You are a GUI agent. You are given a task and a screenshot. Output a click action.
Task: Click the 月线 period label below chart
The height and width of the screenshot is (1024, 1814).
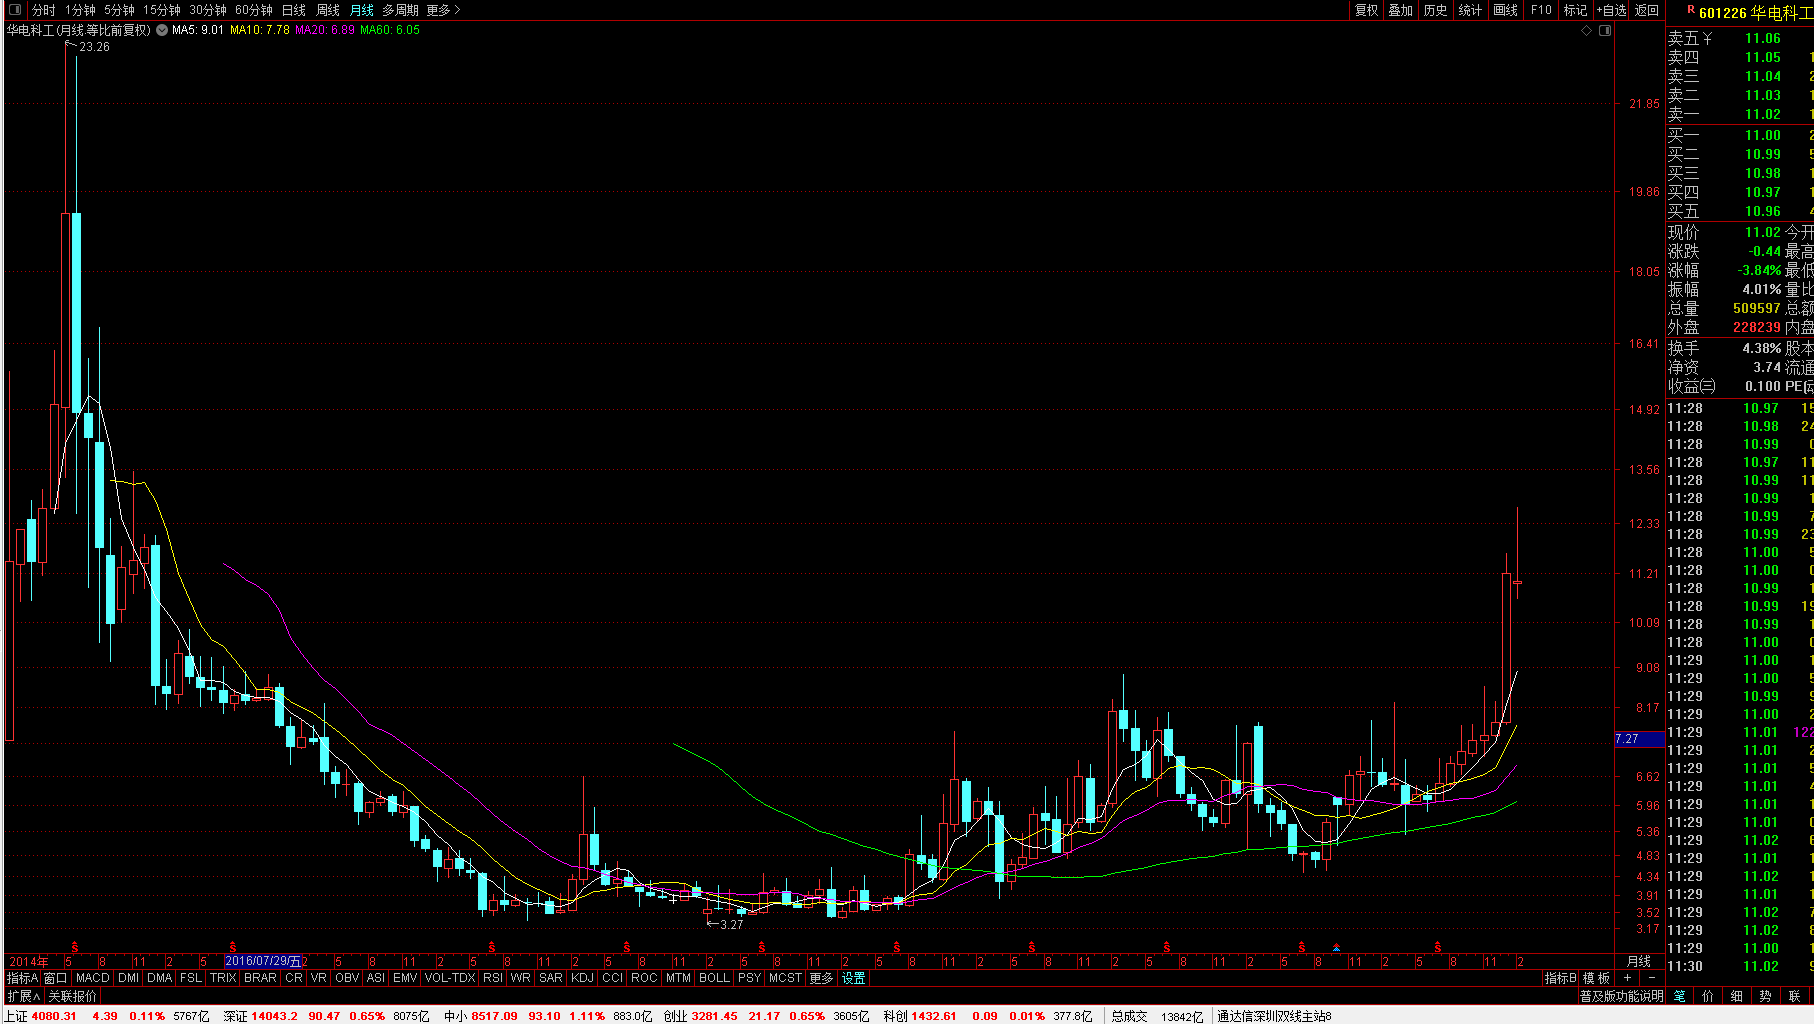tap(1639, 961)
